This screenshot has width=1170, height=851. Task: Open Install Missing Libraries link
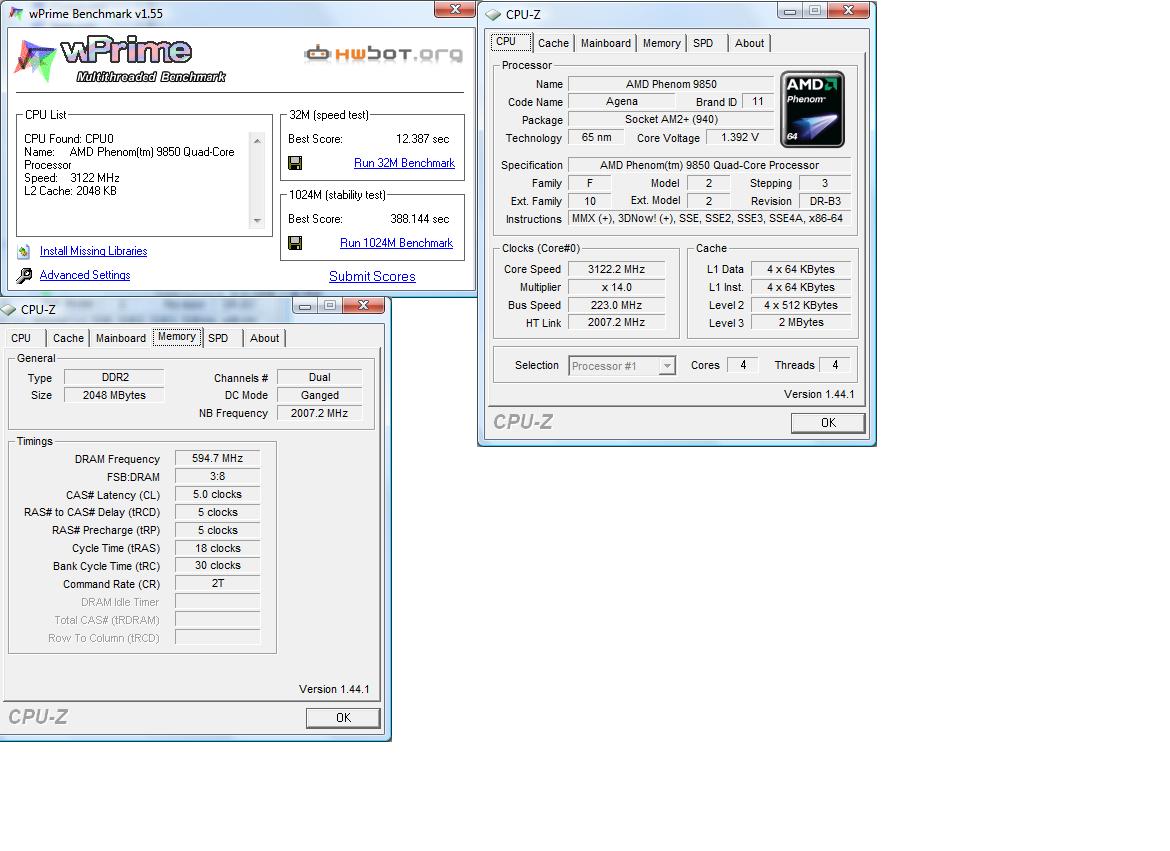[x=93, y=251]
